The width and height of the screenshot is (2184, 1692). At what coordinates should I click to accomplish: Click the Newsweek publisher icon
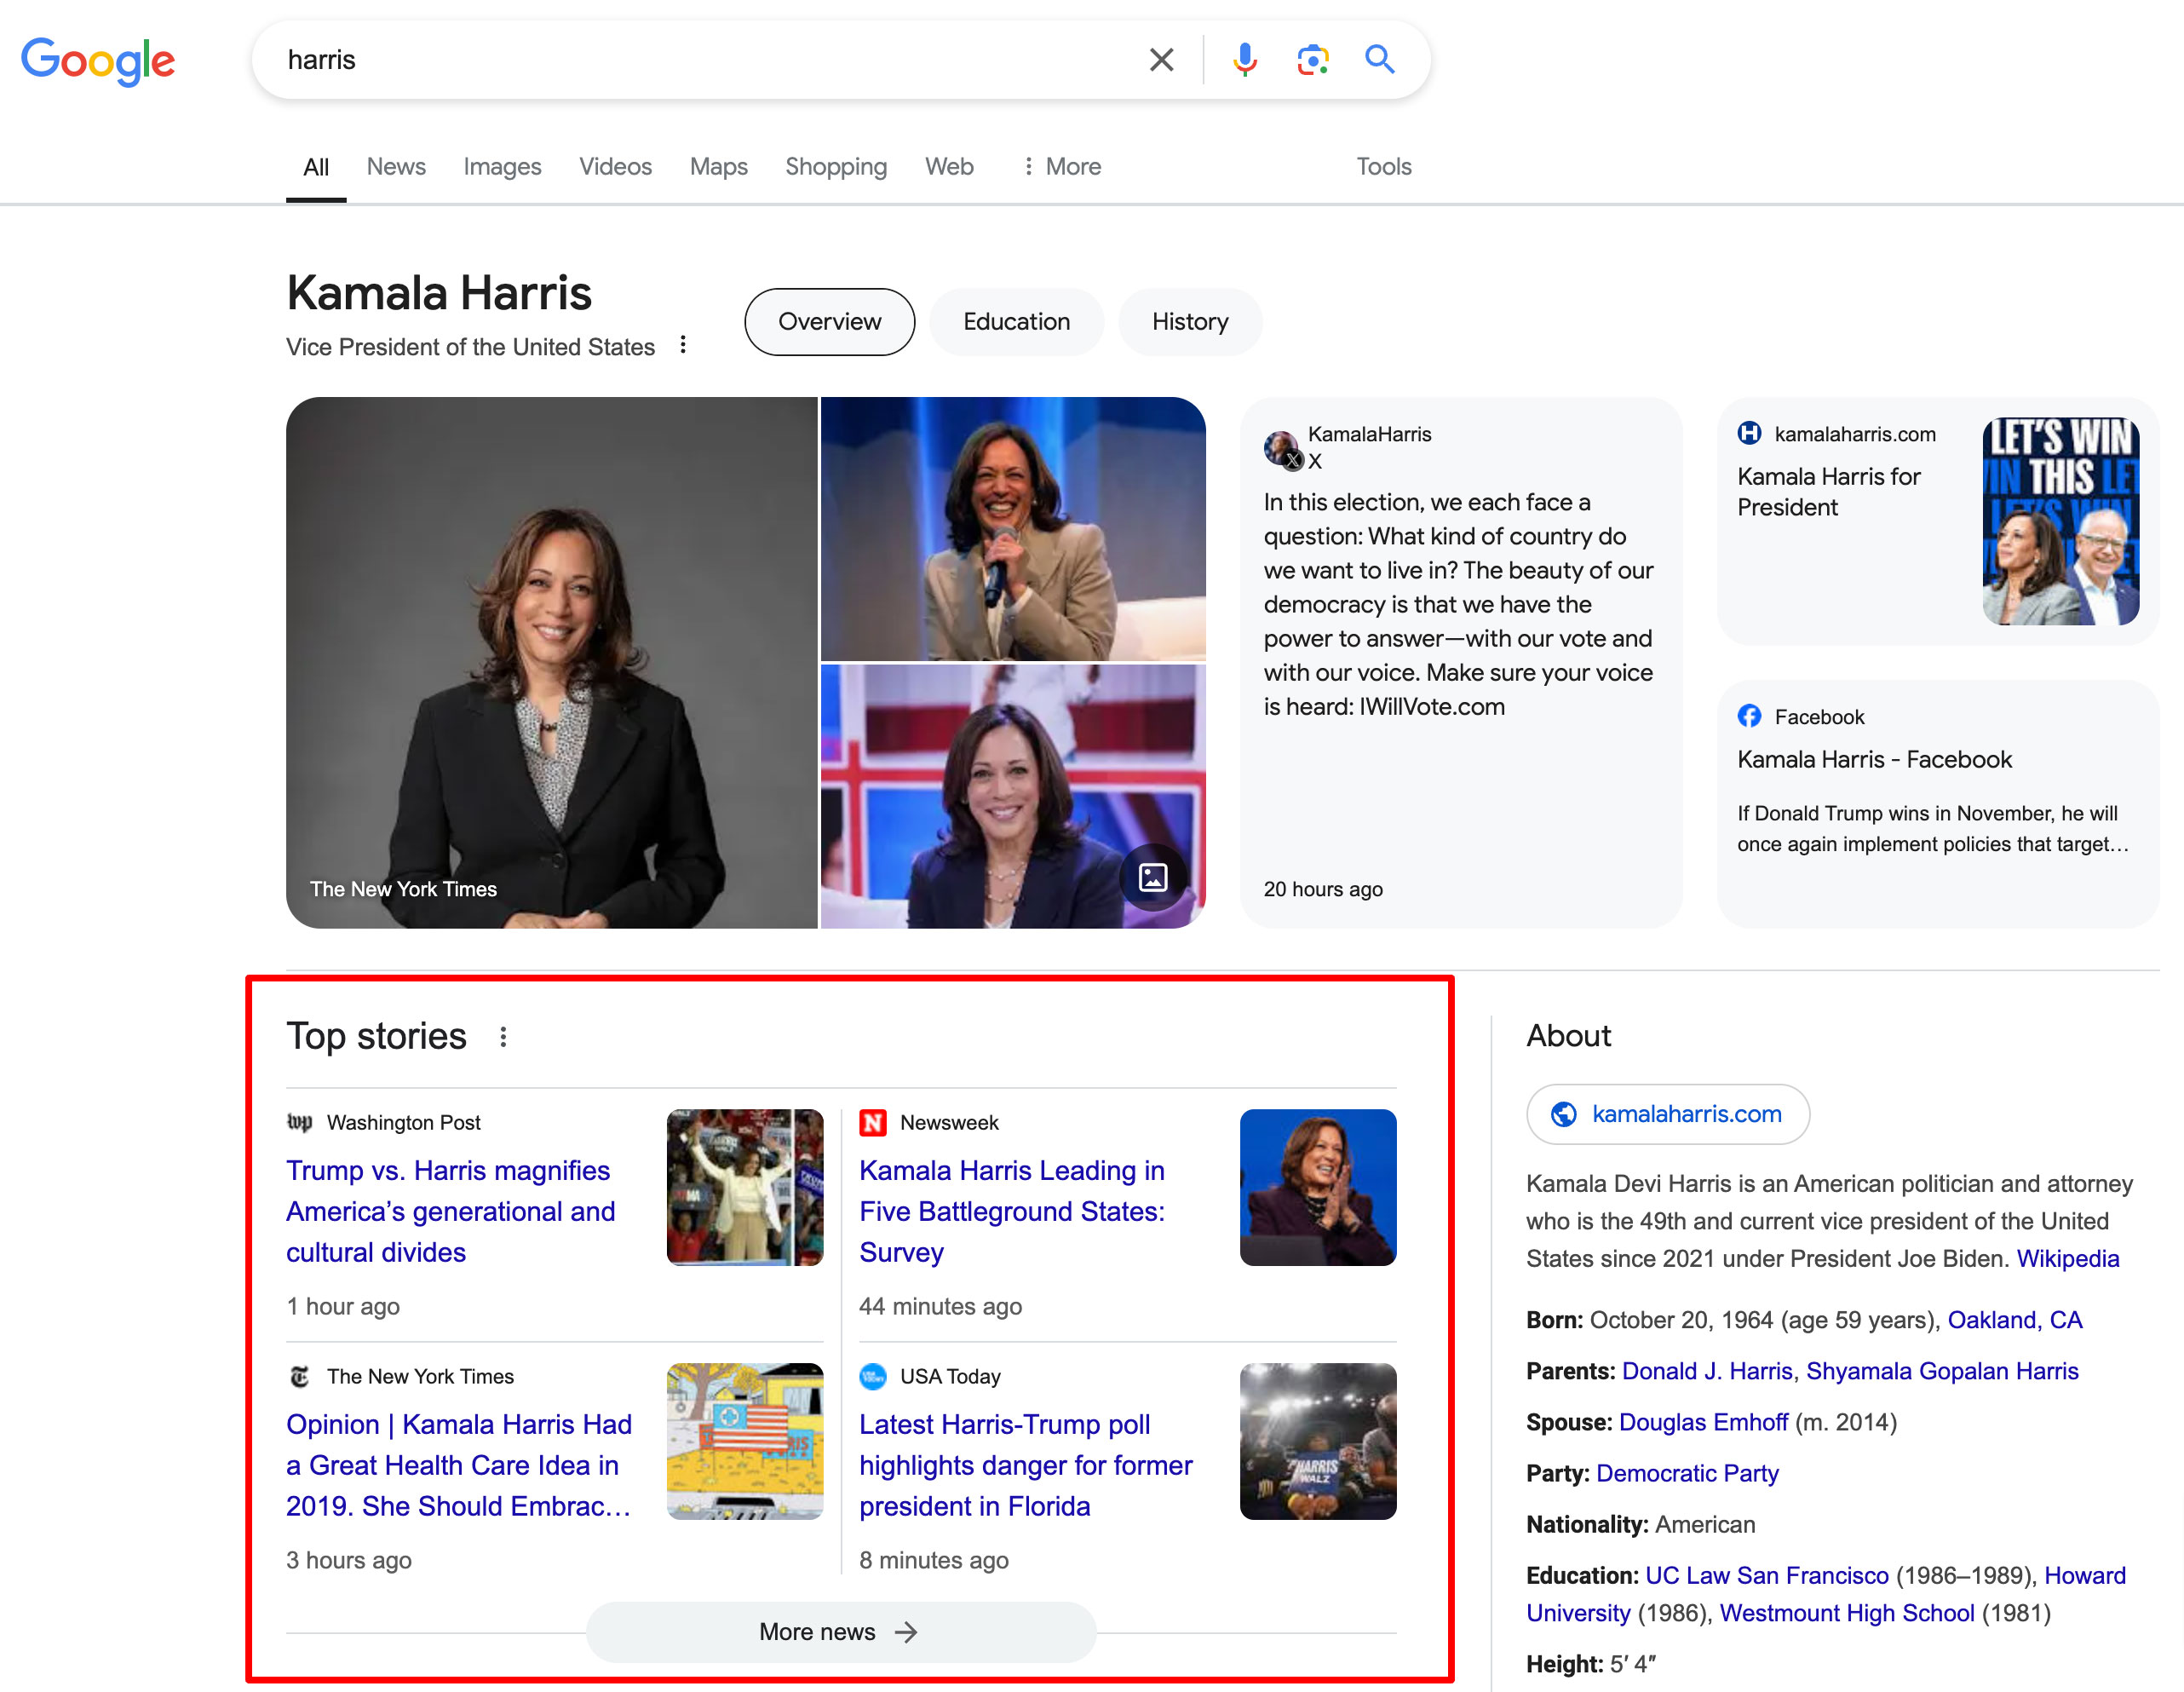pos(874,1122)
